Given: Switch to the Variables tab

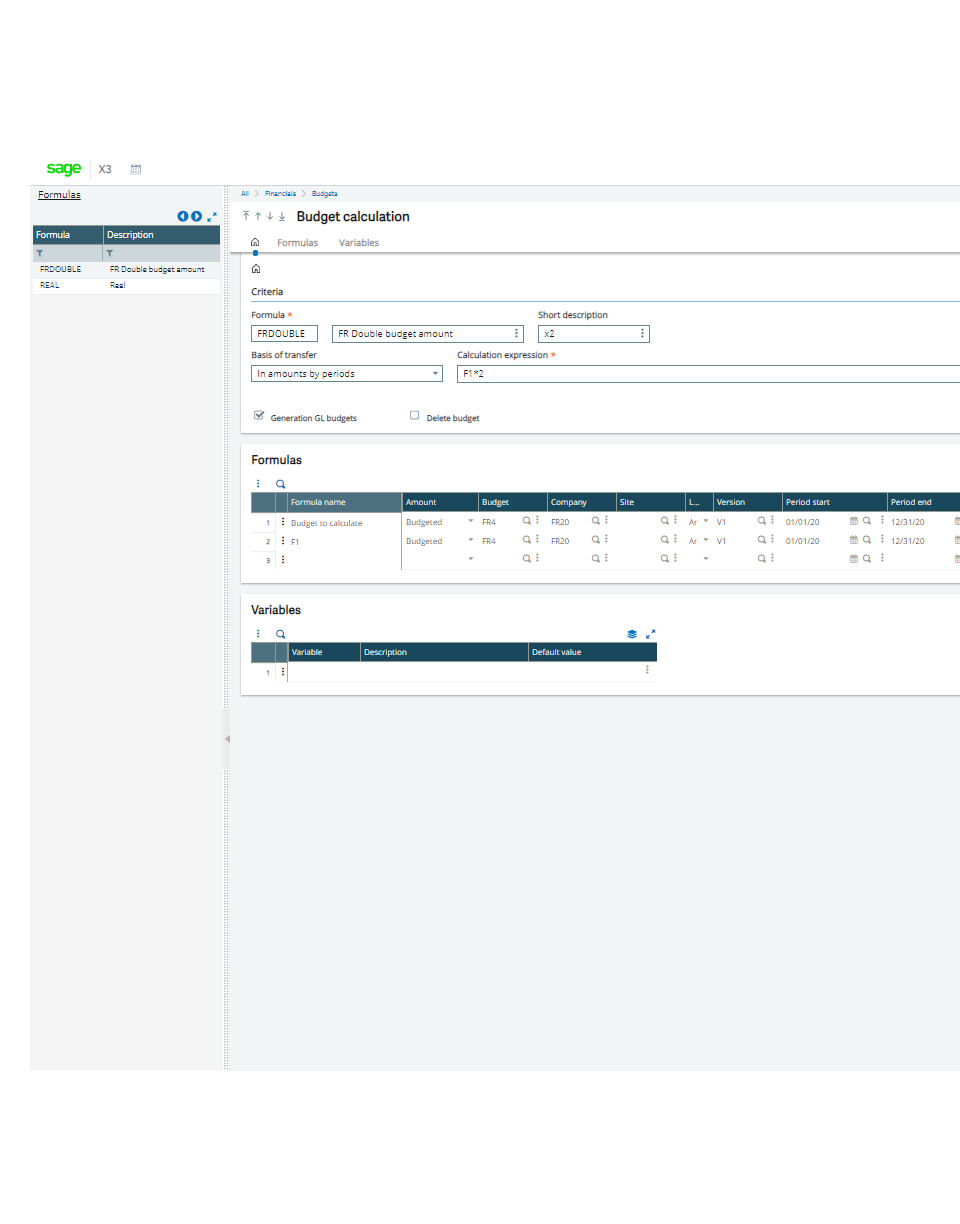Looking at the screenshot, I should (x=358, y=242).
